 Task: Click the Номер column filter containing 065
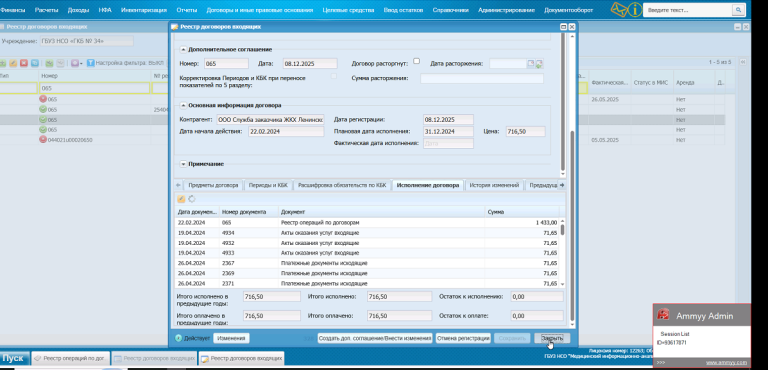pyautogui.click(x=94, y=88)
